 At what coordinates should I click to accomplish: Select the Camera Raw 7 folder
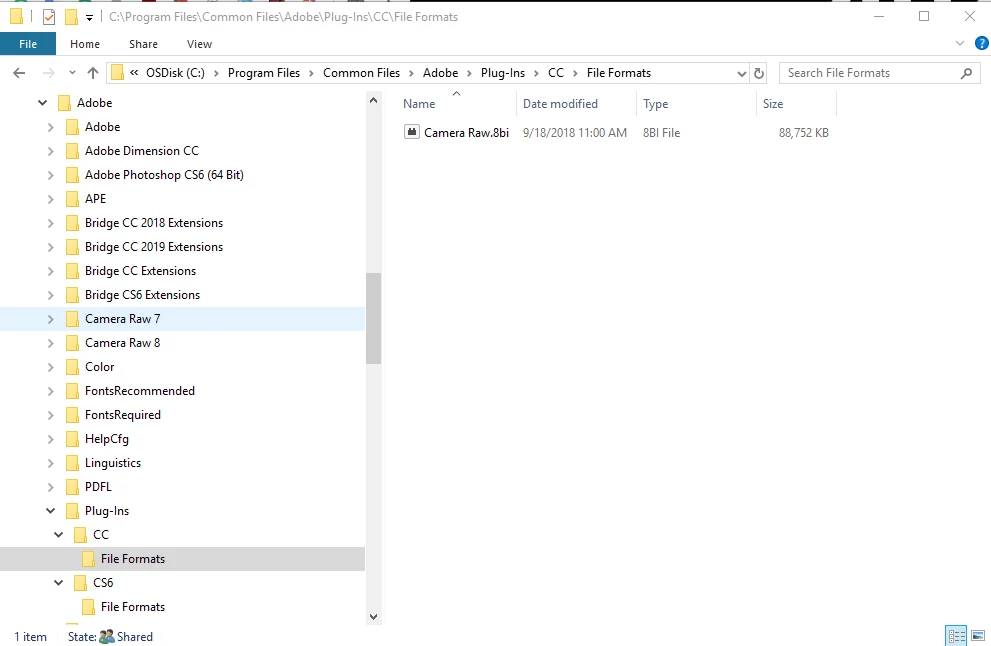click(x=123, y=319)
